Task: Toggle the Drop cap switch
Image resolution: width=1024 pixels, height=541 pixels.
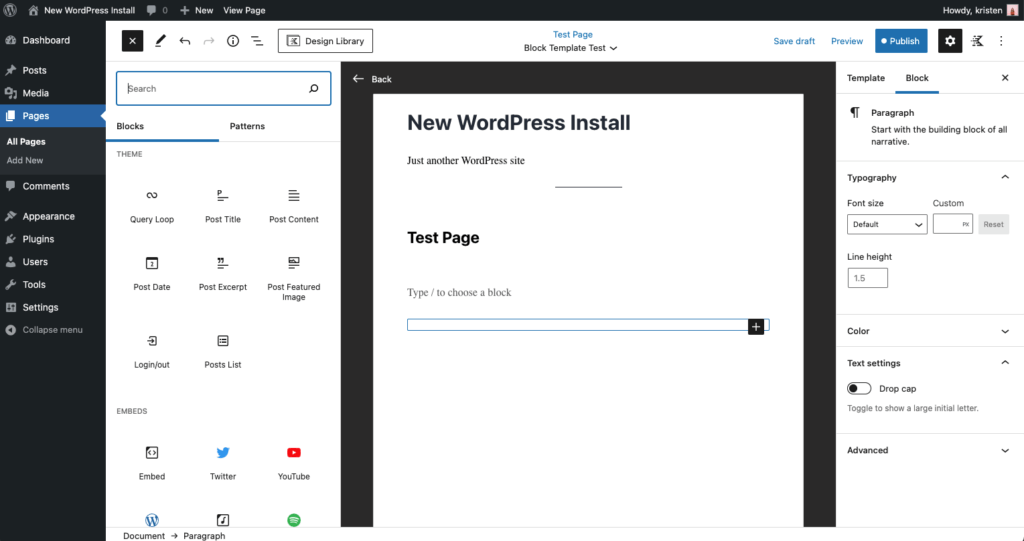Action: click(x=859, y=388)
